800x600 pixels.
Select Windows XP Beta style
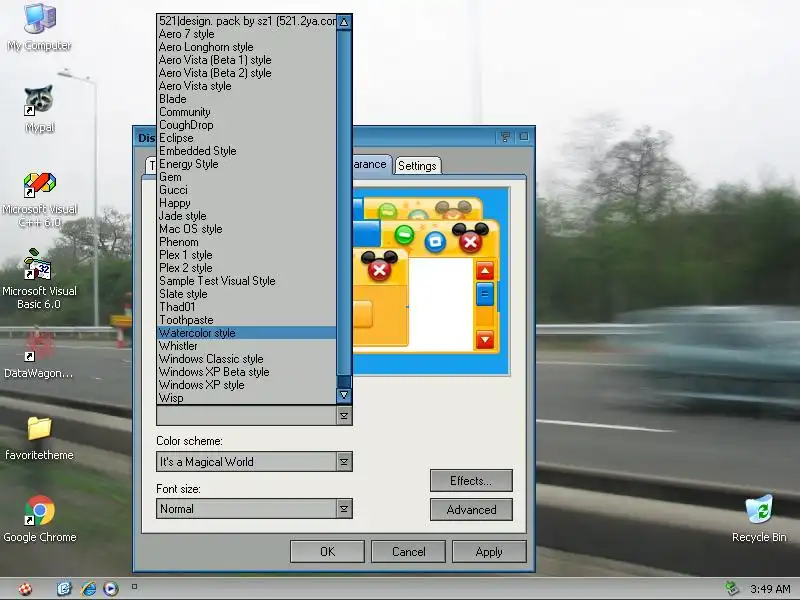coord(247,372)
